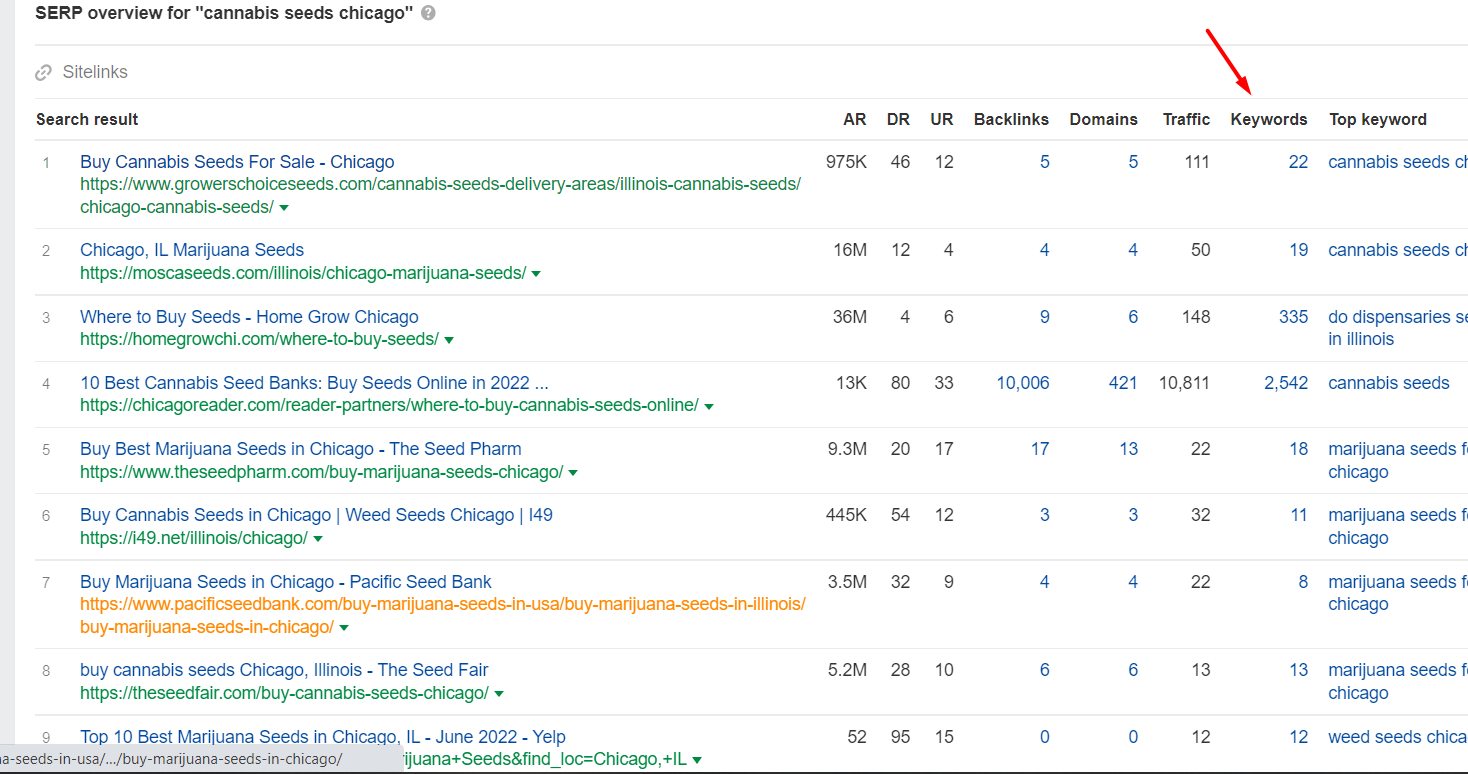Viewport: 1468px width, 774px height.
Task: Expand URL dropdown for pacificseedbank.com result
Action: [x=344, y=628]
